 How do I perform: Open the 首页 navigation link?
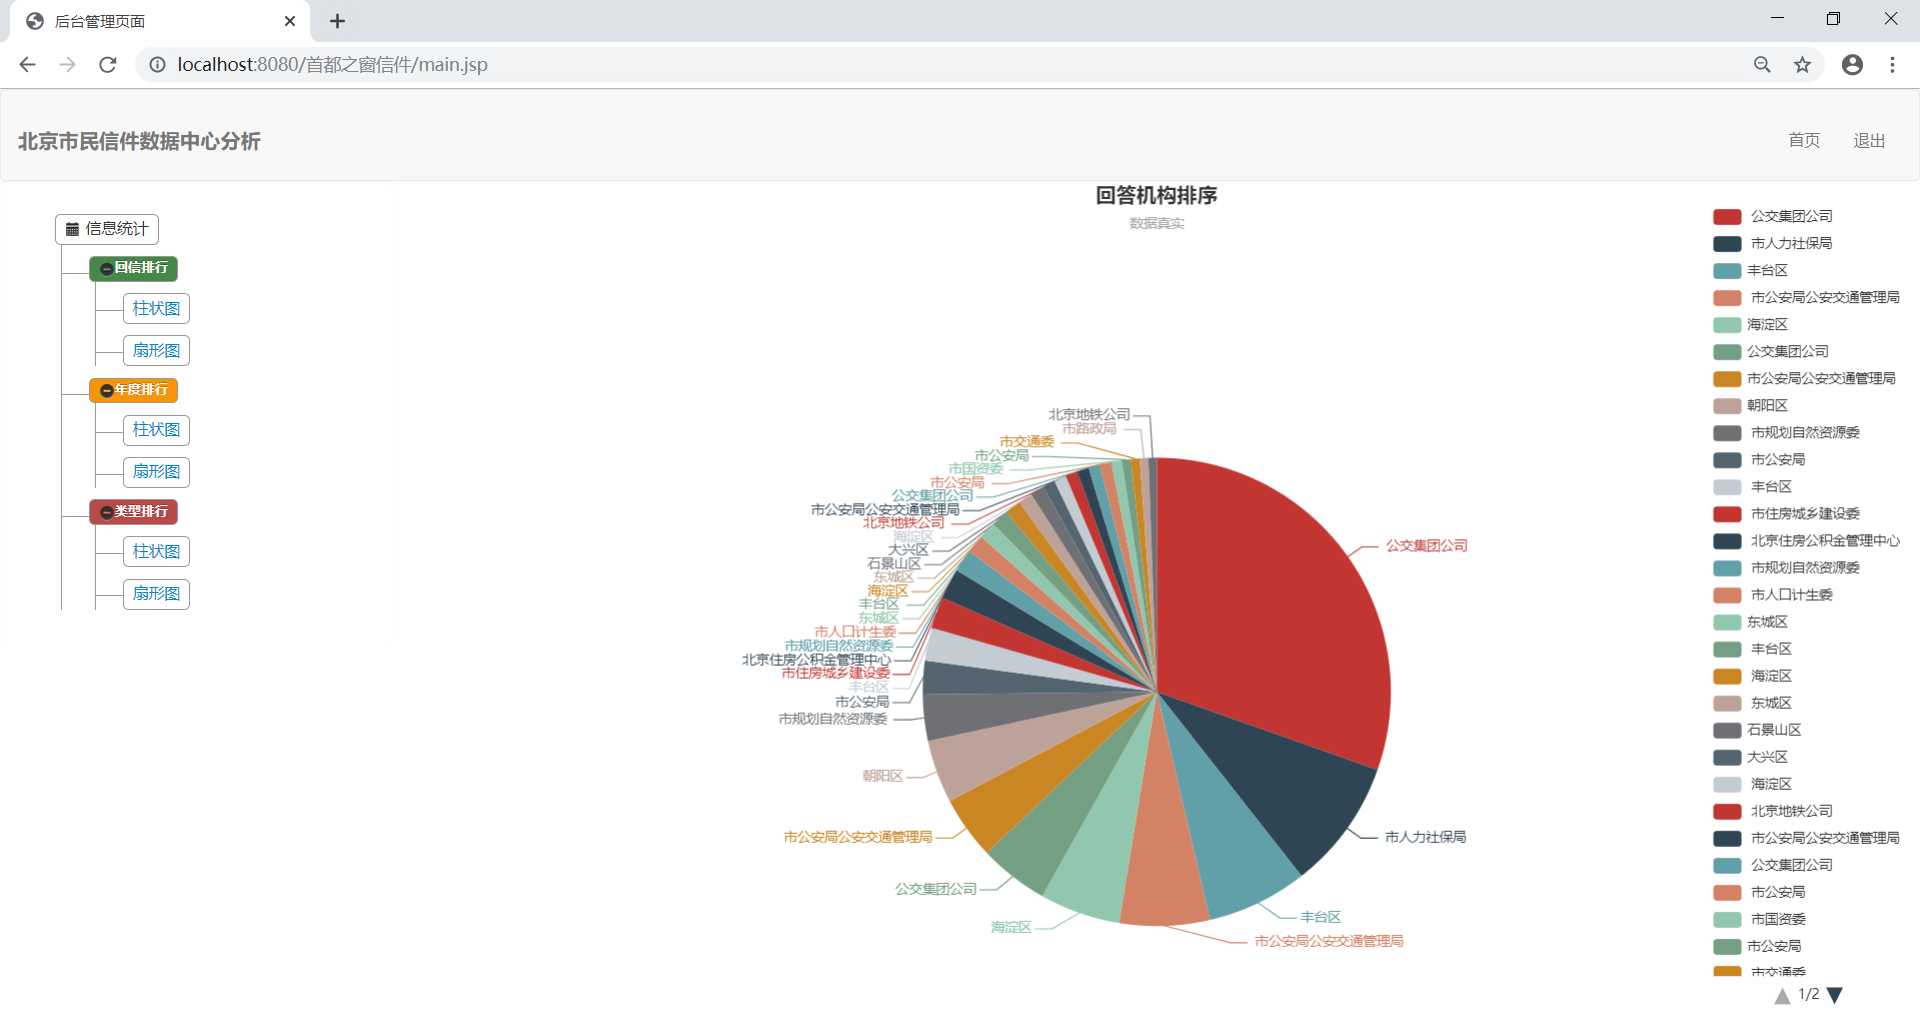pyautogui.click(x=1804, y=141)
